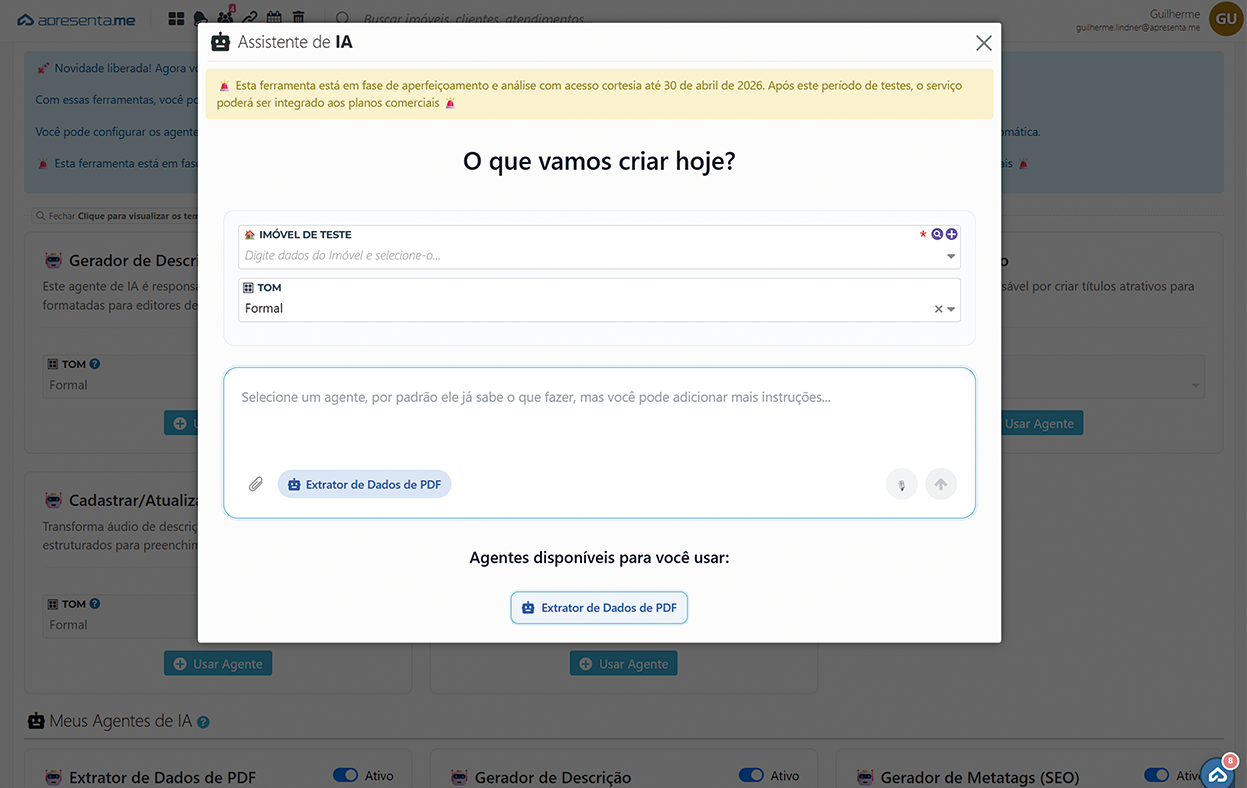Viewport: 1247px width, 788px height.
Task: Open the Tom dropdown arrow in the dialog
Action: click(951, 309)
